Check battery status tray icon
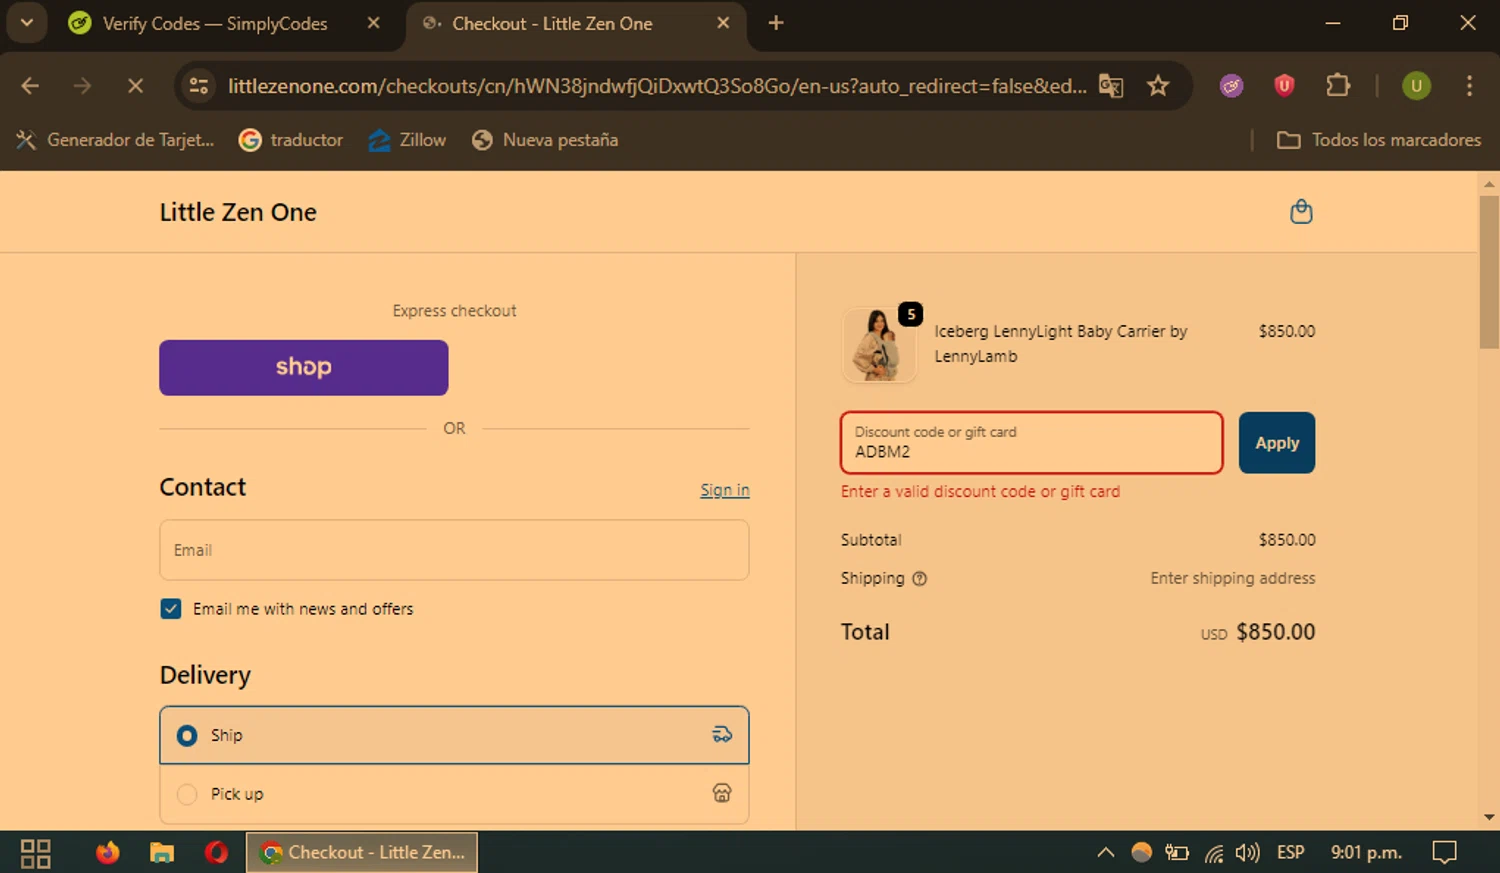1500x873 pixels. tap(1177, 853)
